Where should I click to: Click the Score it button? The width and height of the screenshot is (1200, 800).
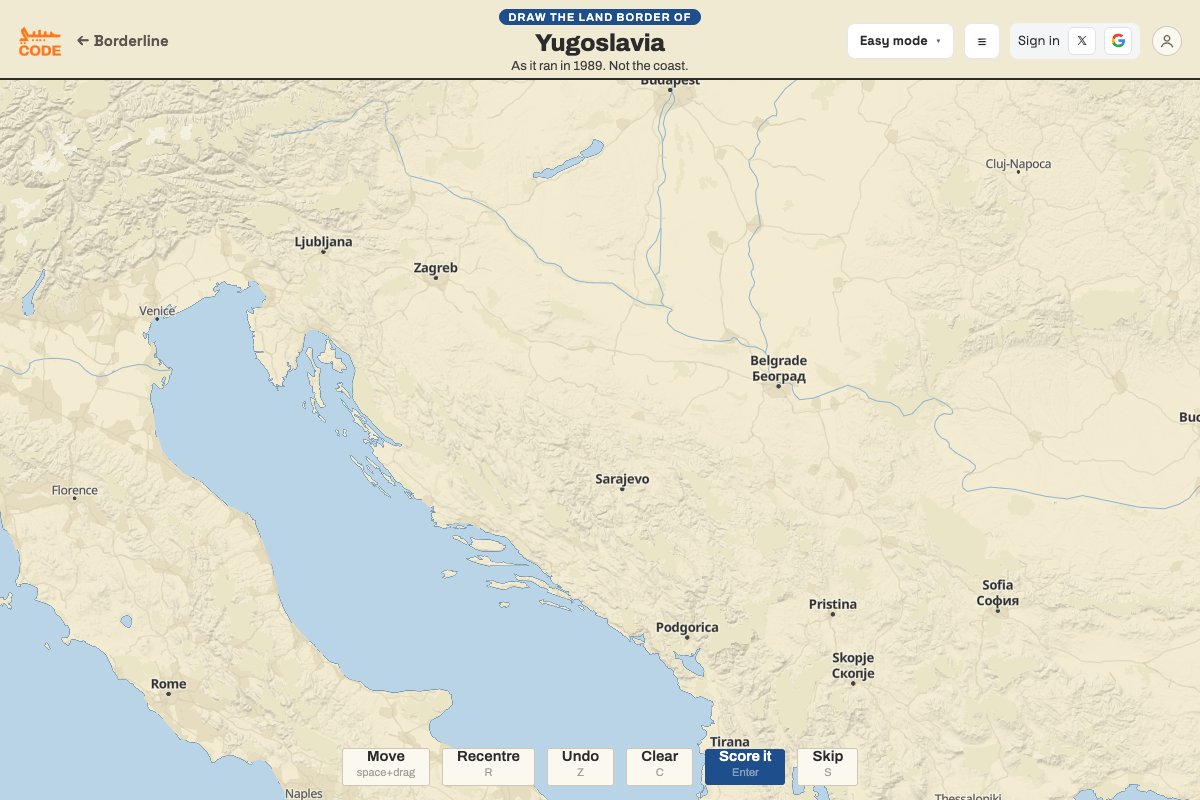pos(745,766)
